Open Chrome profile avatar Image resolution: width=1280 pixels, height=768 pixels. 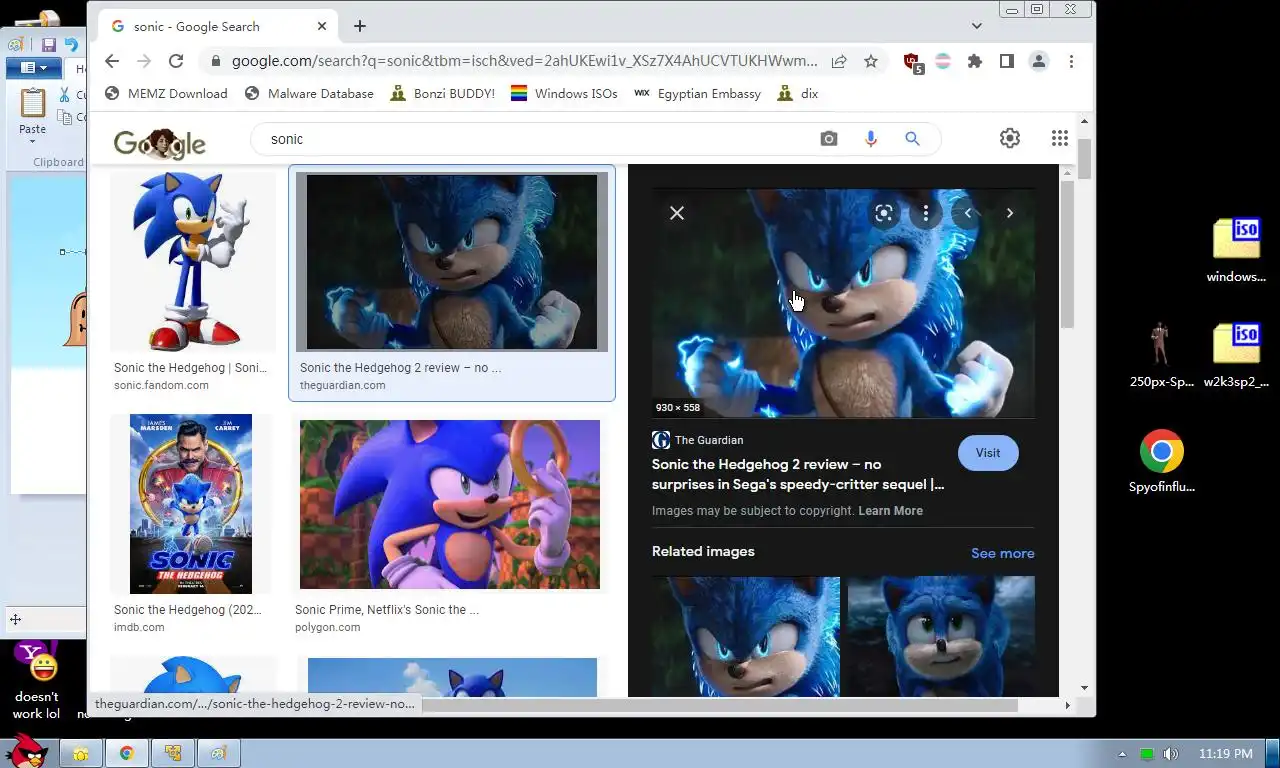[1039, 61]
